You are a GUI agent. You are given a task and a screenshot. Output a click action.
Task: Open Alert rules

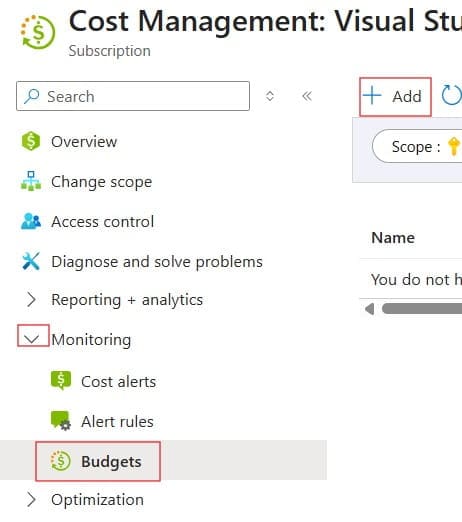pos(117,422)
